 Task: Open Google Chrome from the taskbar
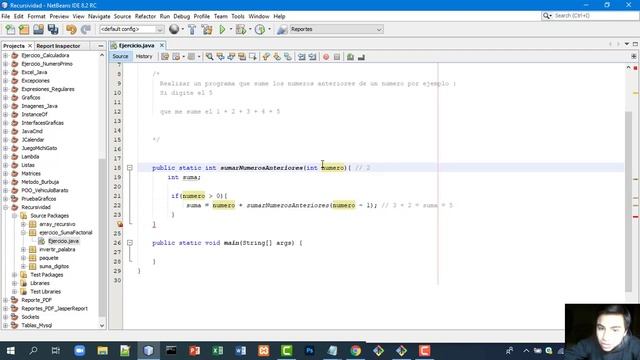(356, 351)
